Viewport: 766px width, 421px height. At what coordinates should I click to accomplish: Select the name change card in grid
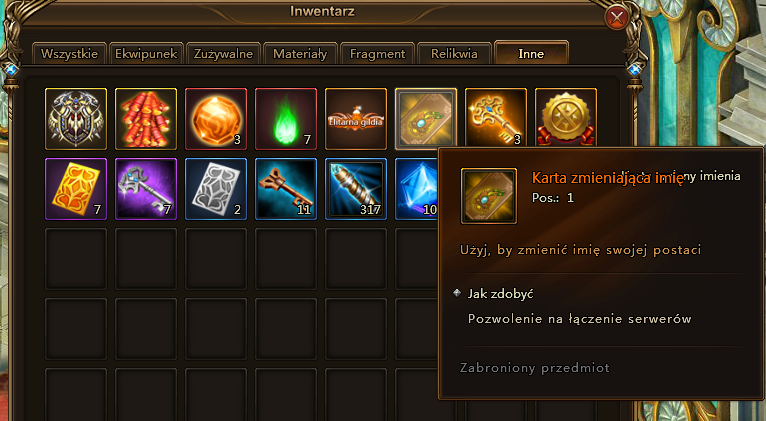click(426, 118)
